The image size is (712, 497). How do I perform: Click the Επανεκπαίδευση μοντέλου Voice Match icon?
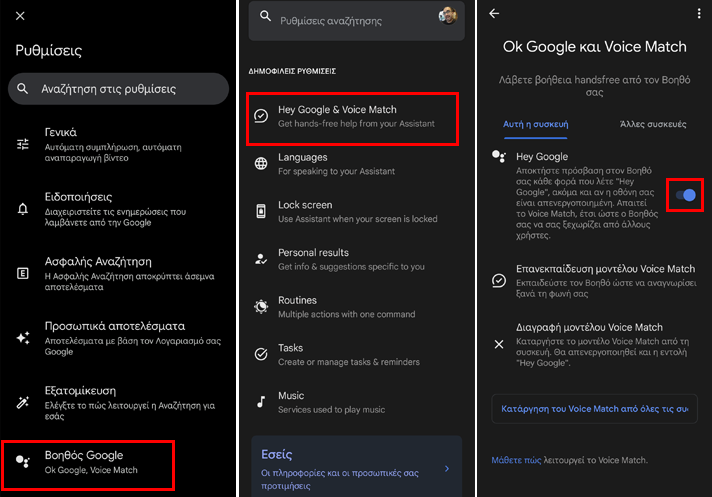499,280
